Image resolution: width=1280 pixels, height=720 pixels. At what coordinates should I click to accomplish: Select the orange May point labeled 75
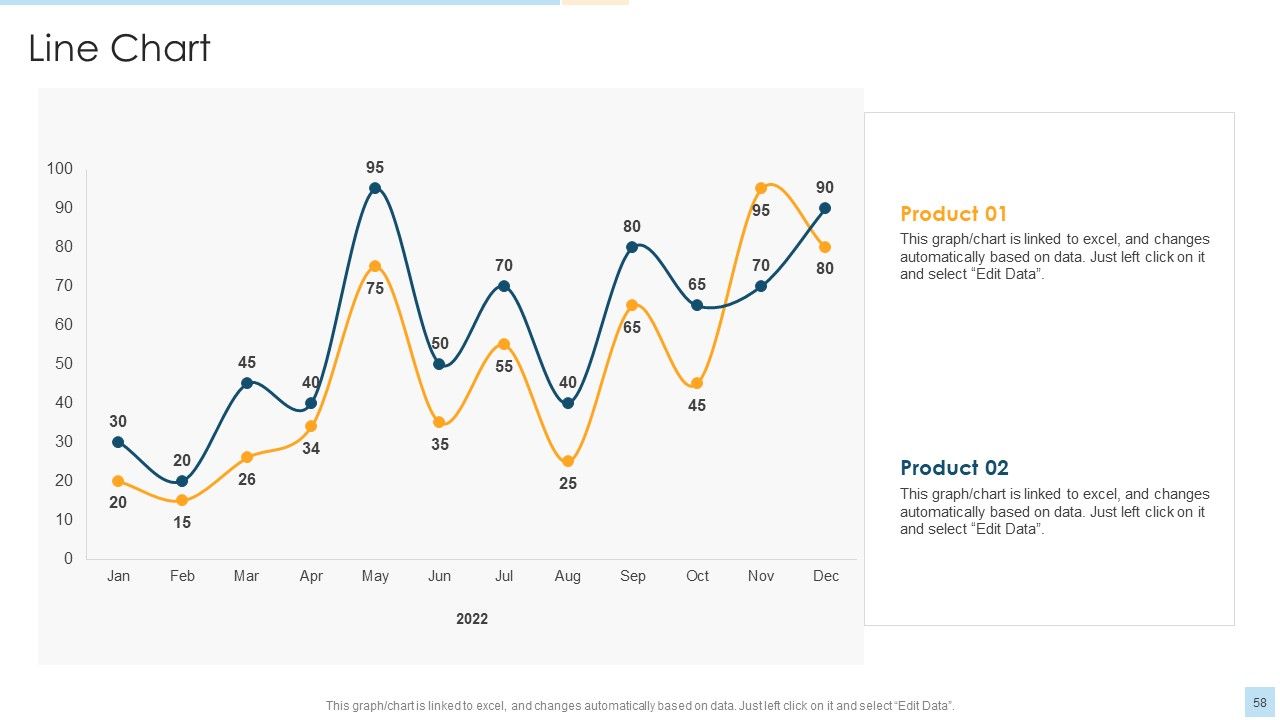375,266
